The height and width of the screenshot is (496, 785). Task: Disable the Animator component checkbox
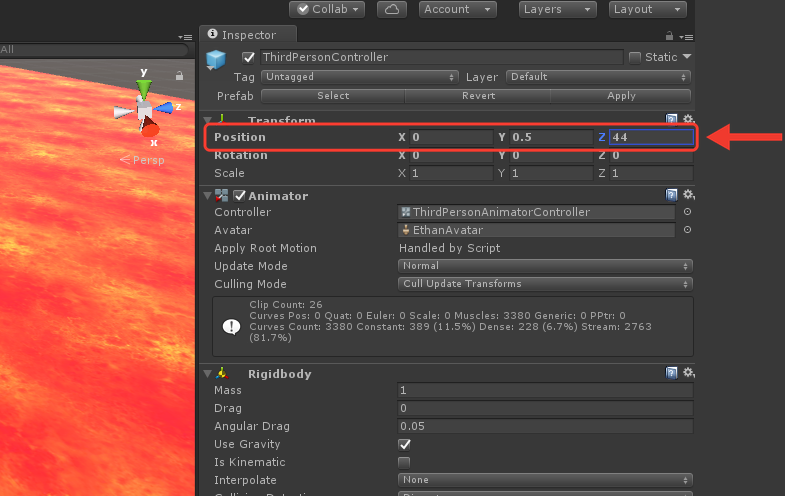[x=239, y=196]
